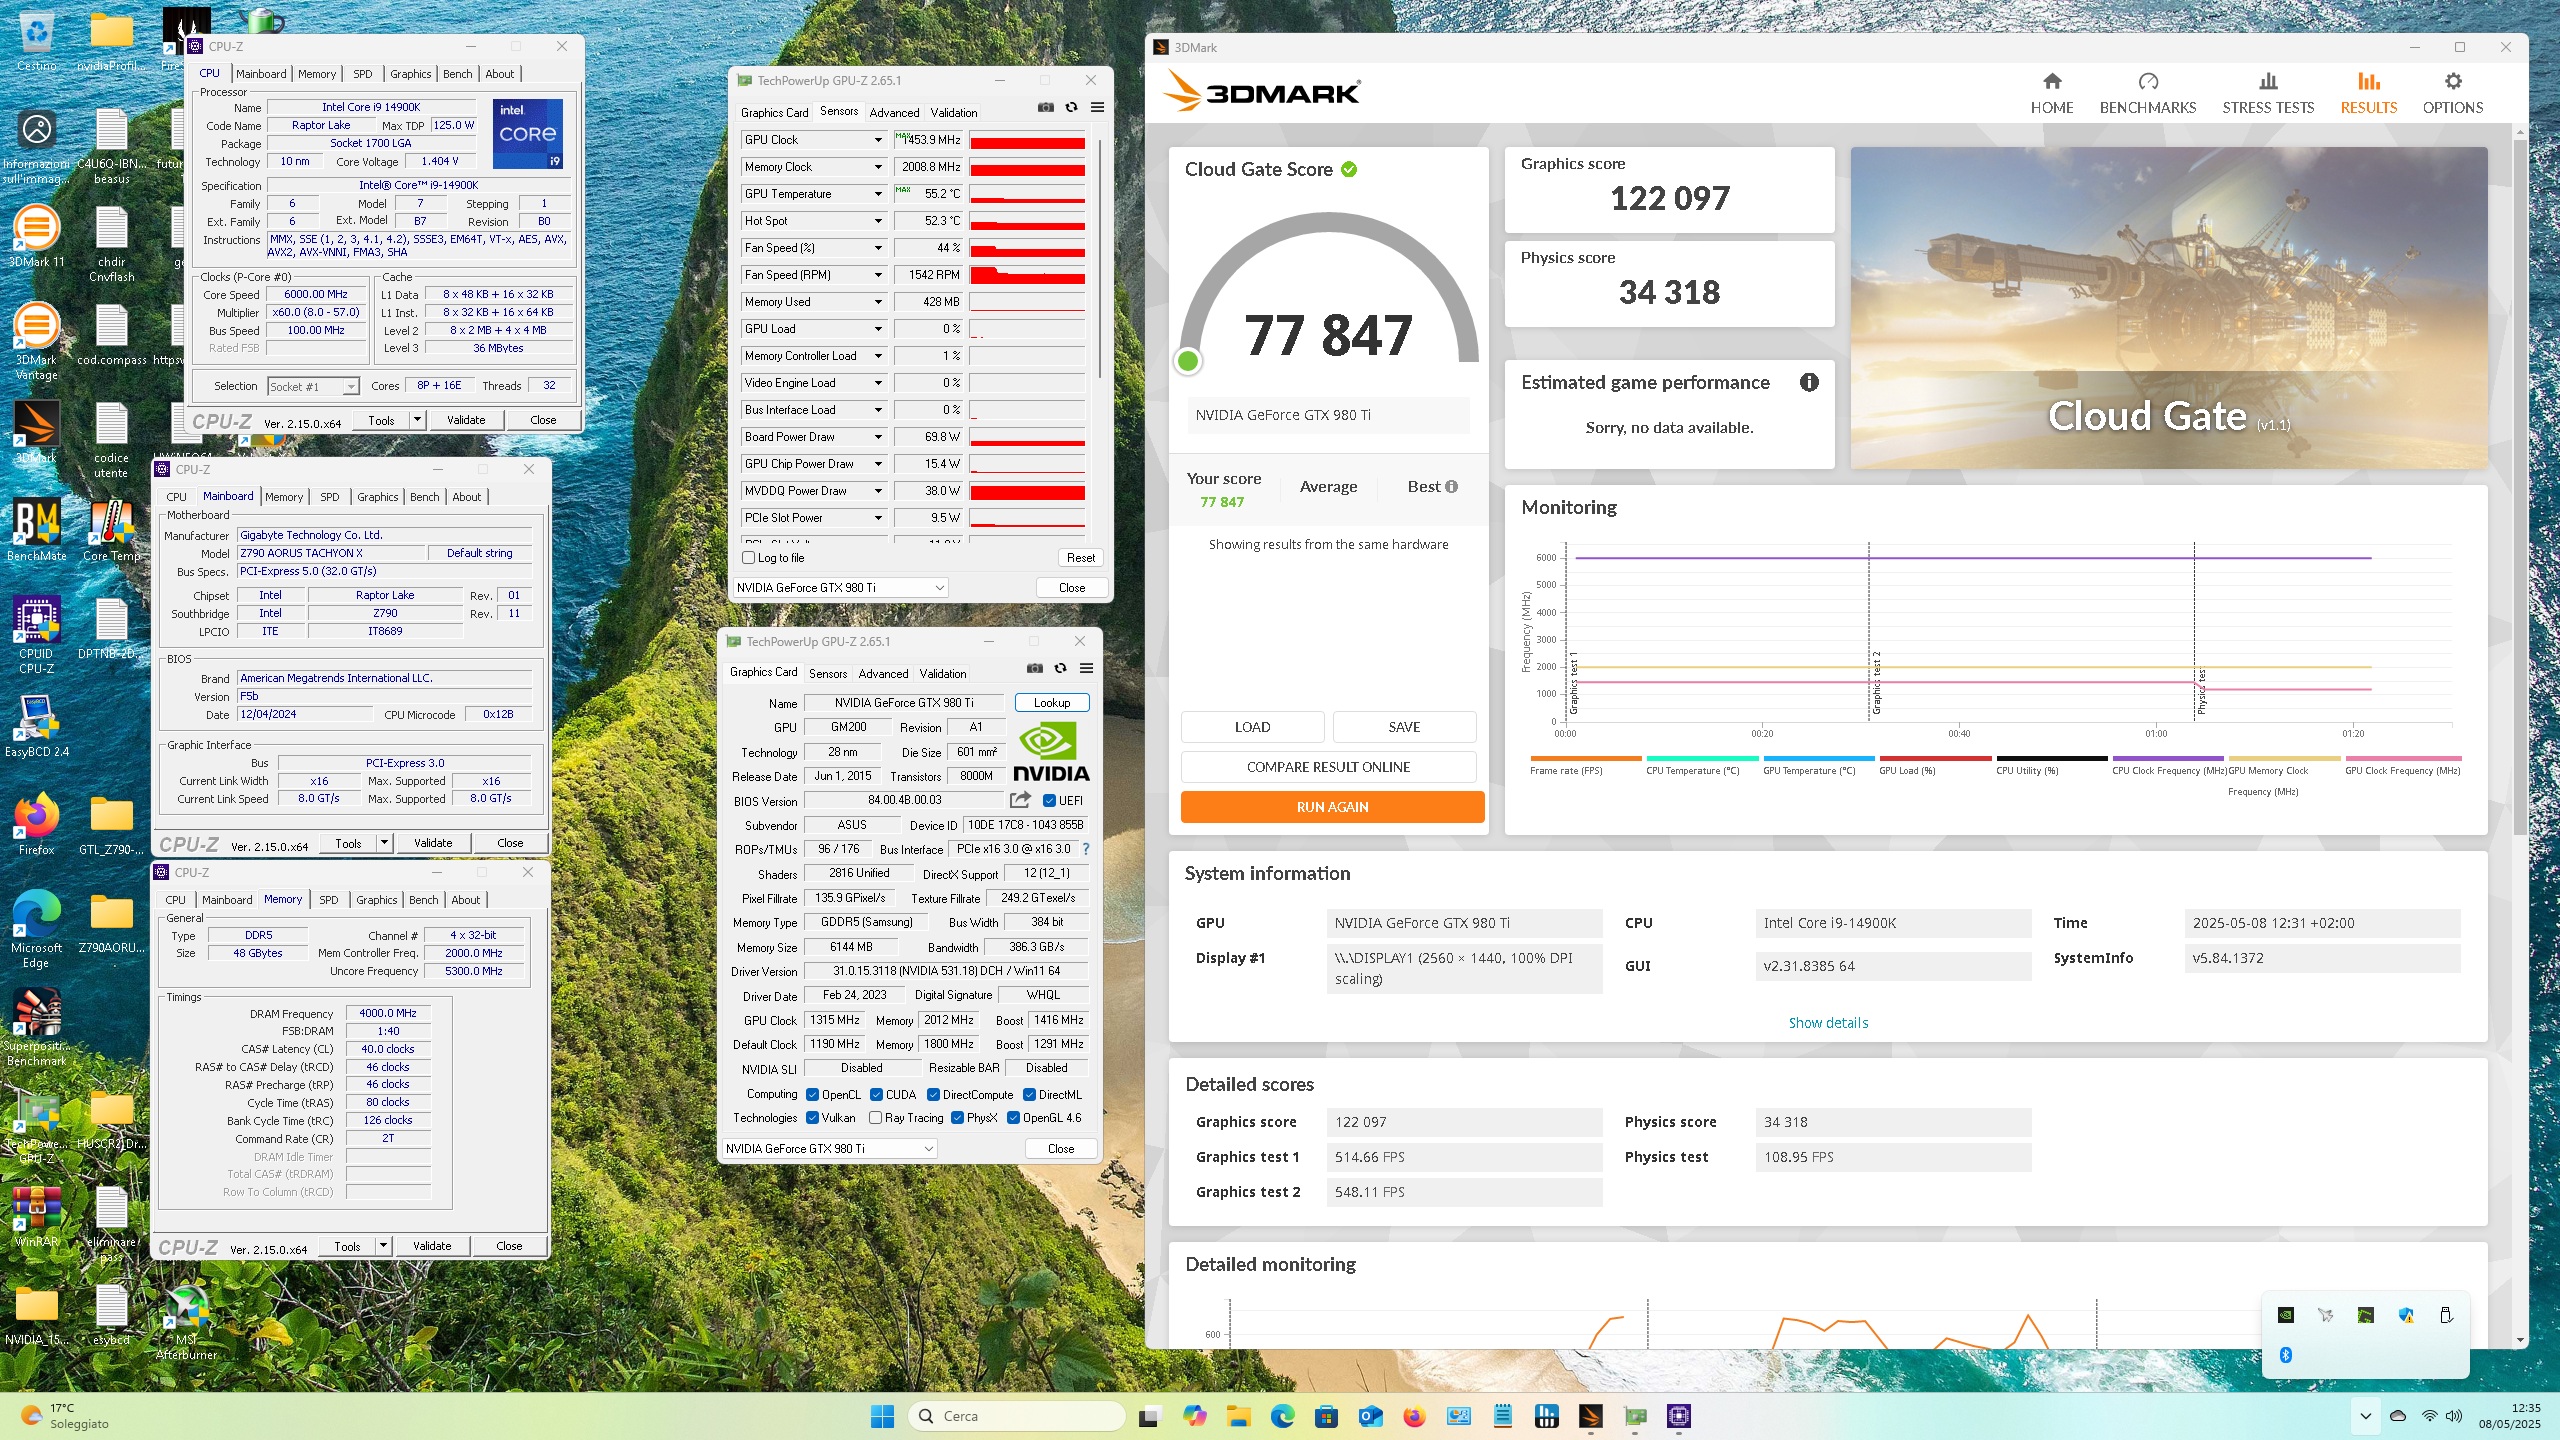Toggle the DirectML checkbox
This screenshot has width=2560, height=1440.
[x=1029, y=1095]
